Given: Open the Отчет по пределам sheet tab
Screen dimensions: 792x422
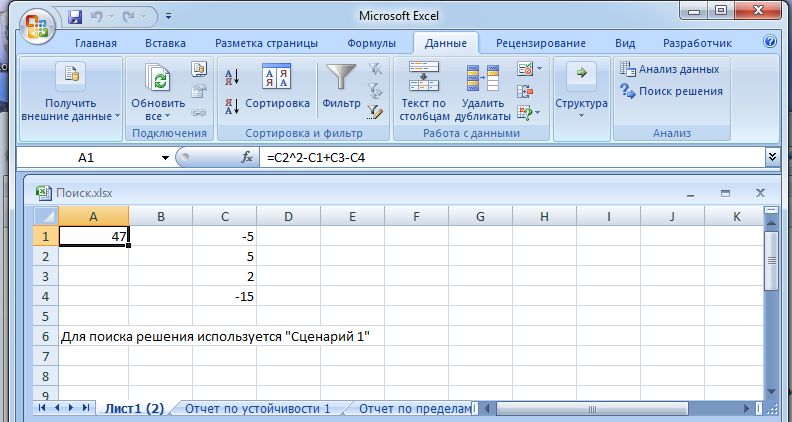Looking at the screenshot, I should click(x=414, y=408).
